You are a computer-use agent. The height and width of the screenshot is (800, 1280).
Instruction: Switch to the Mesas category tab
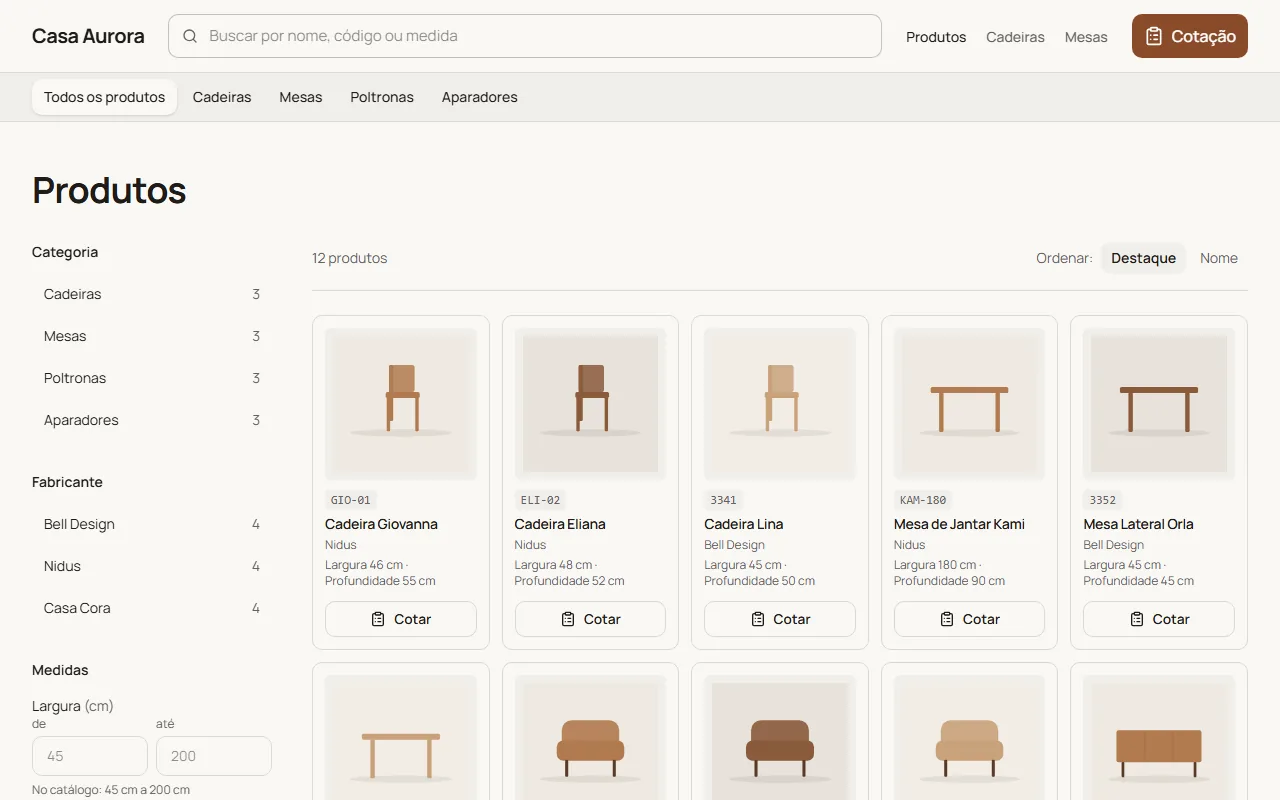pyautogui.click(x=301, y=97)
